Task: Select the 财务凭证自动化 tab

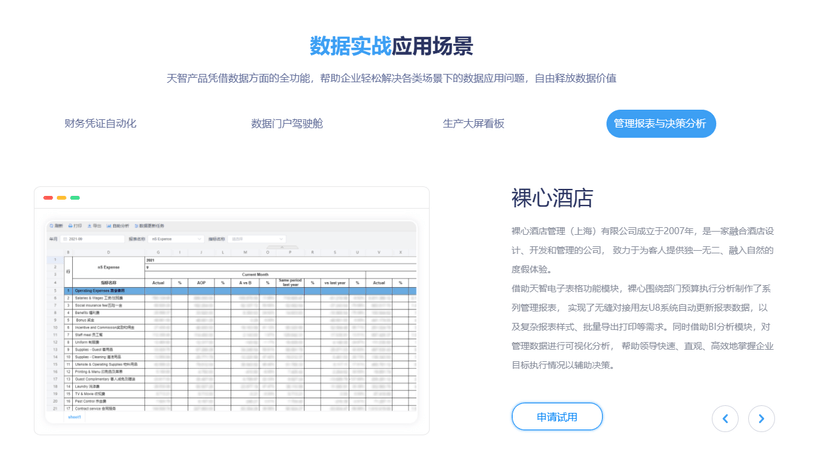Action: coord(100,124)
